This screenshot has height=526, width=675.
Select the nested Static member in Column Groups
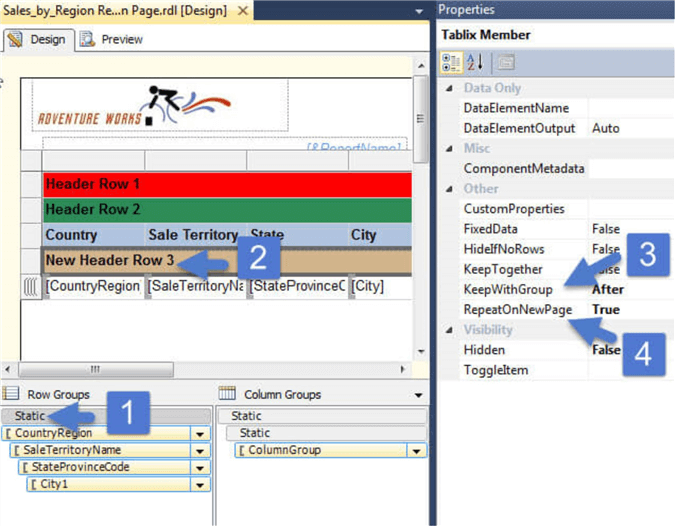coord(327,433)
